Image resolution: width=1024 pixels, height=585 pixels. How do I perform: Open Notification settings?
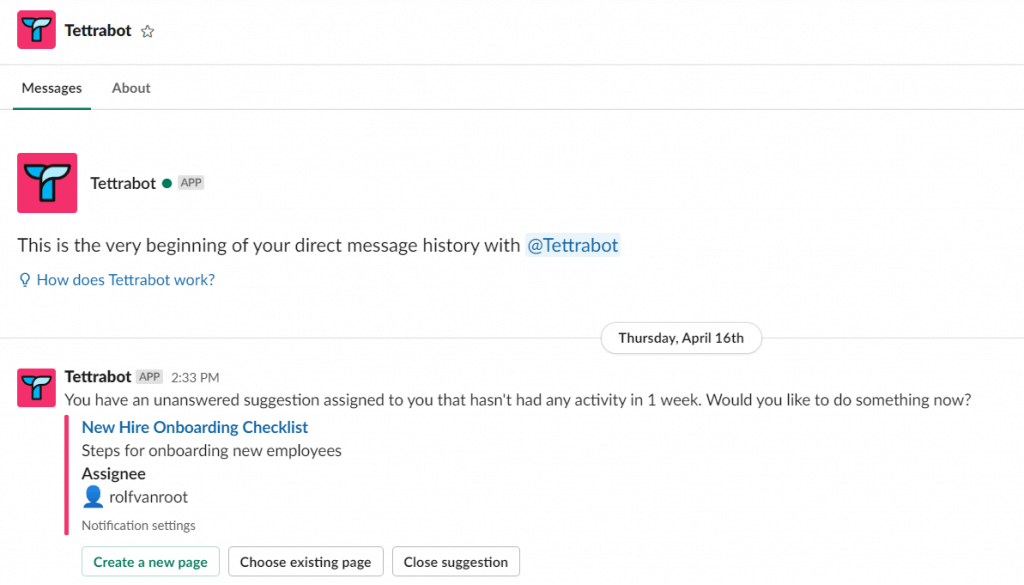coord(139,525)
